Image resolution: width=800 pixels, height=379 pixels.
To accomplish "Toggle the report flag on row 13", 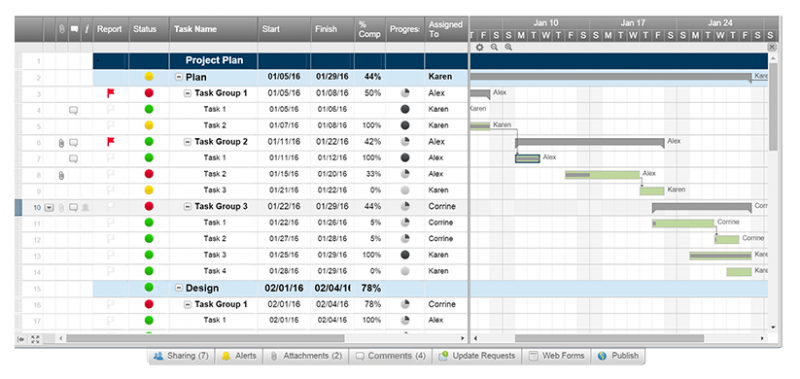I will pyautogui.click(x=110, y=255).
